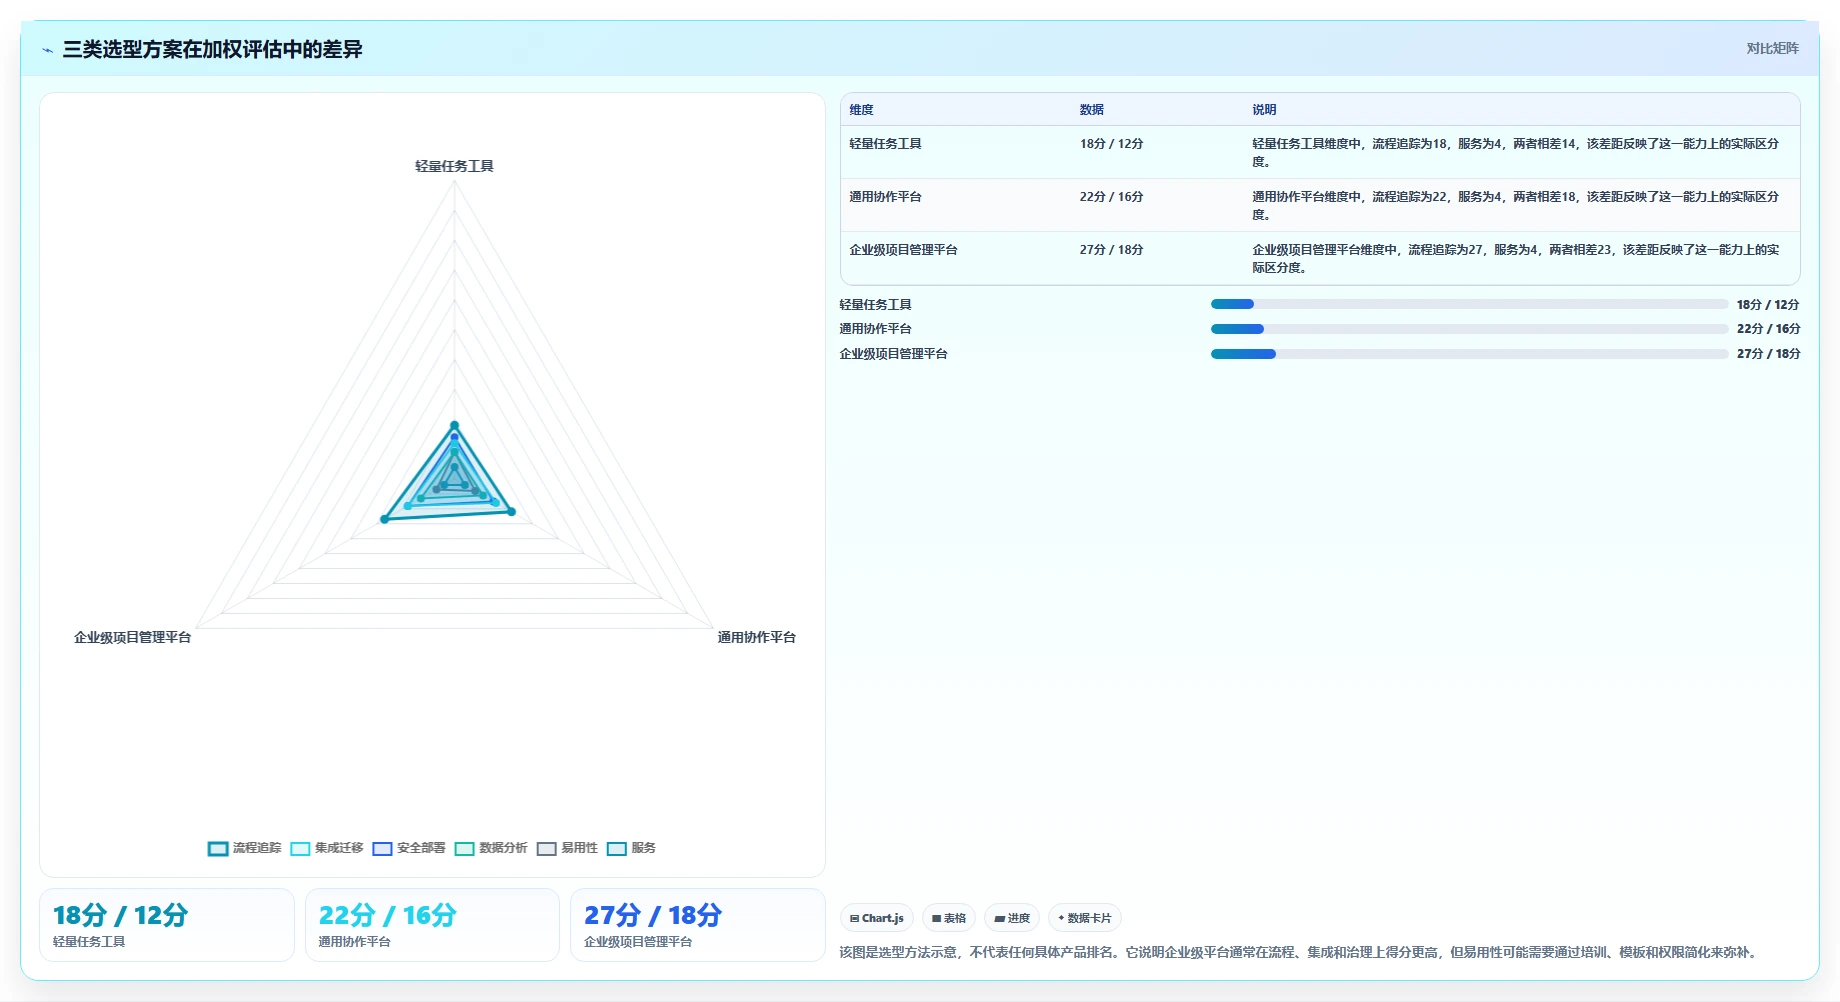Click the 18分 / 12分 progress value label
Screen dimensions: 1840x1002
(1767, 305)
